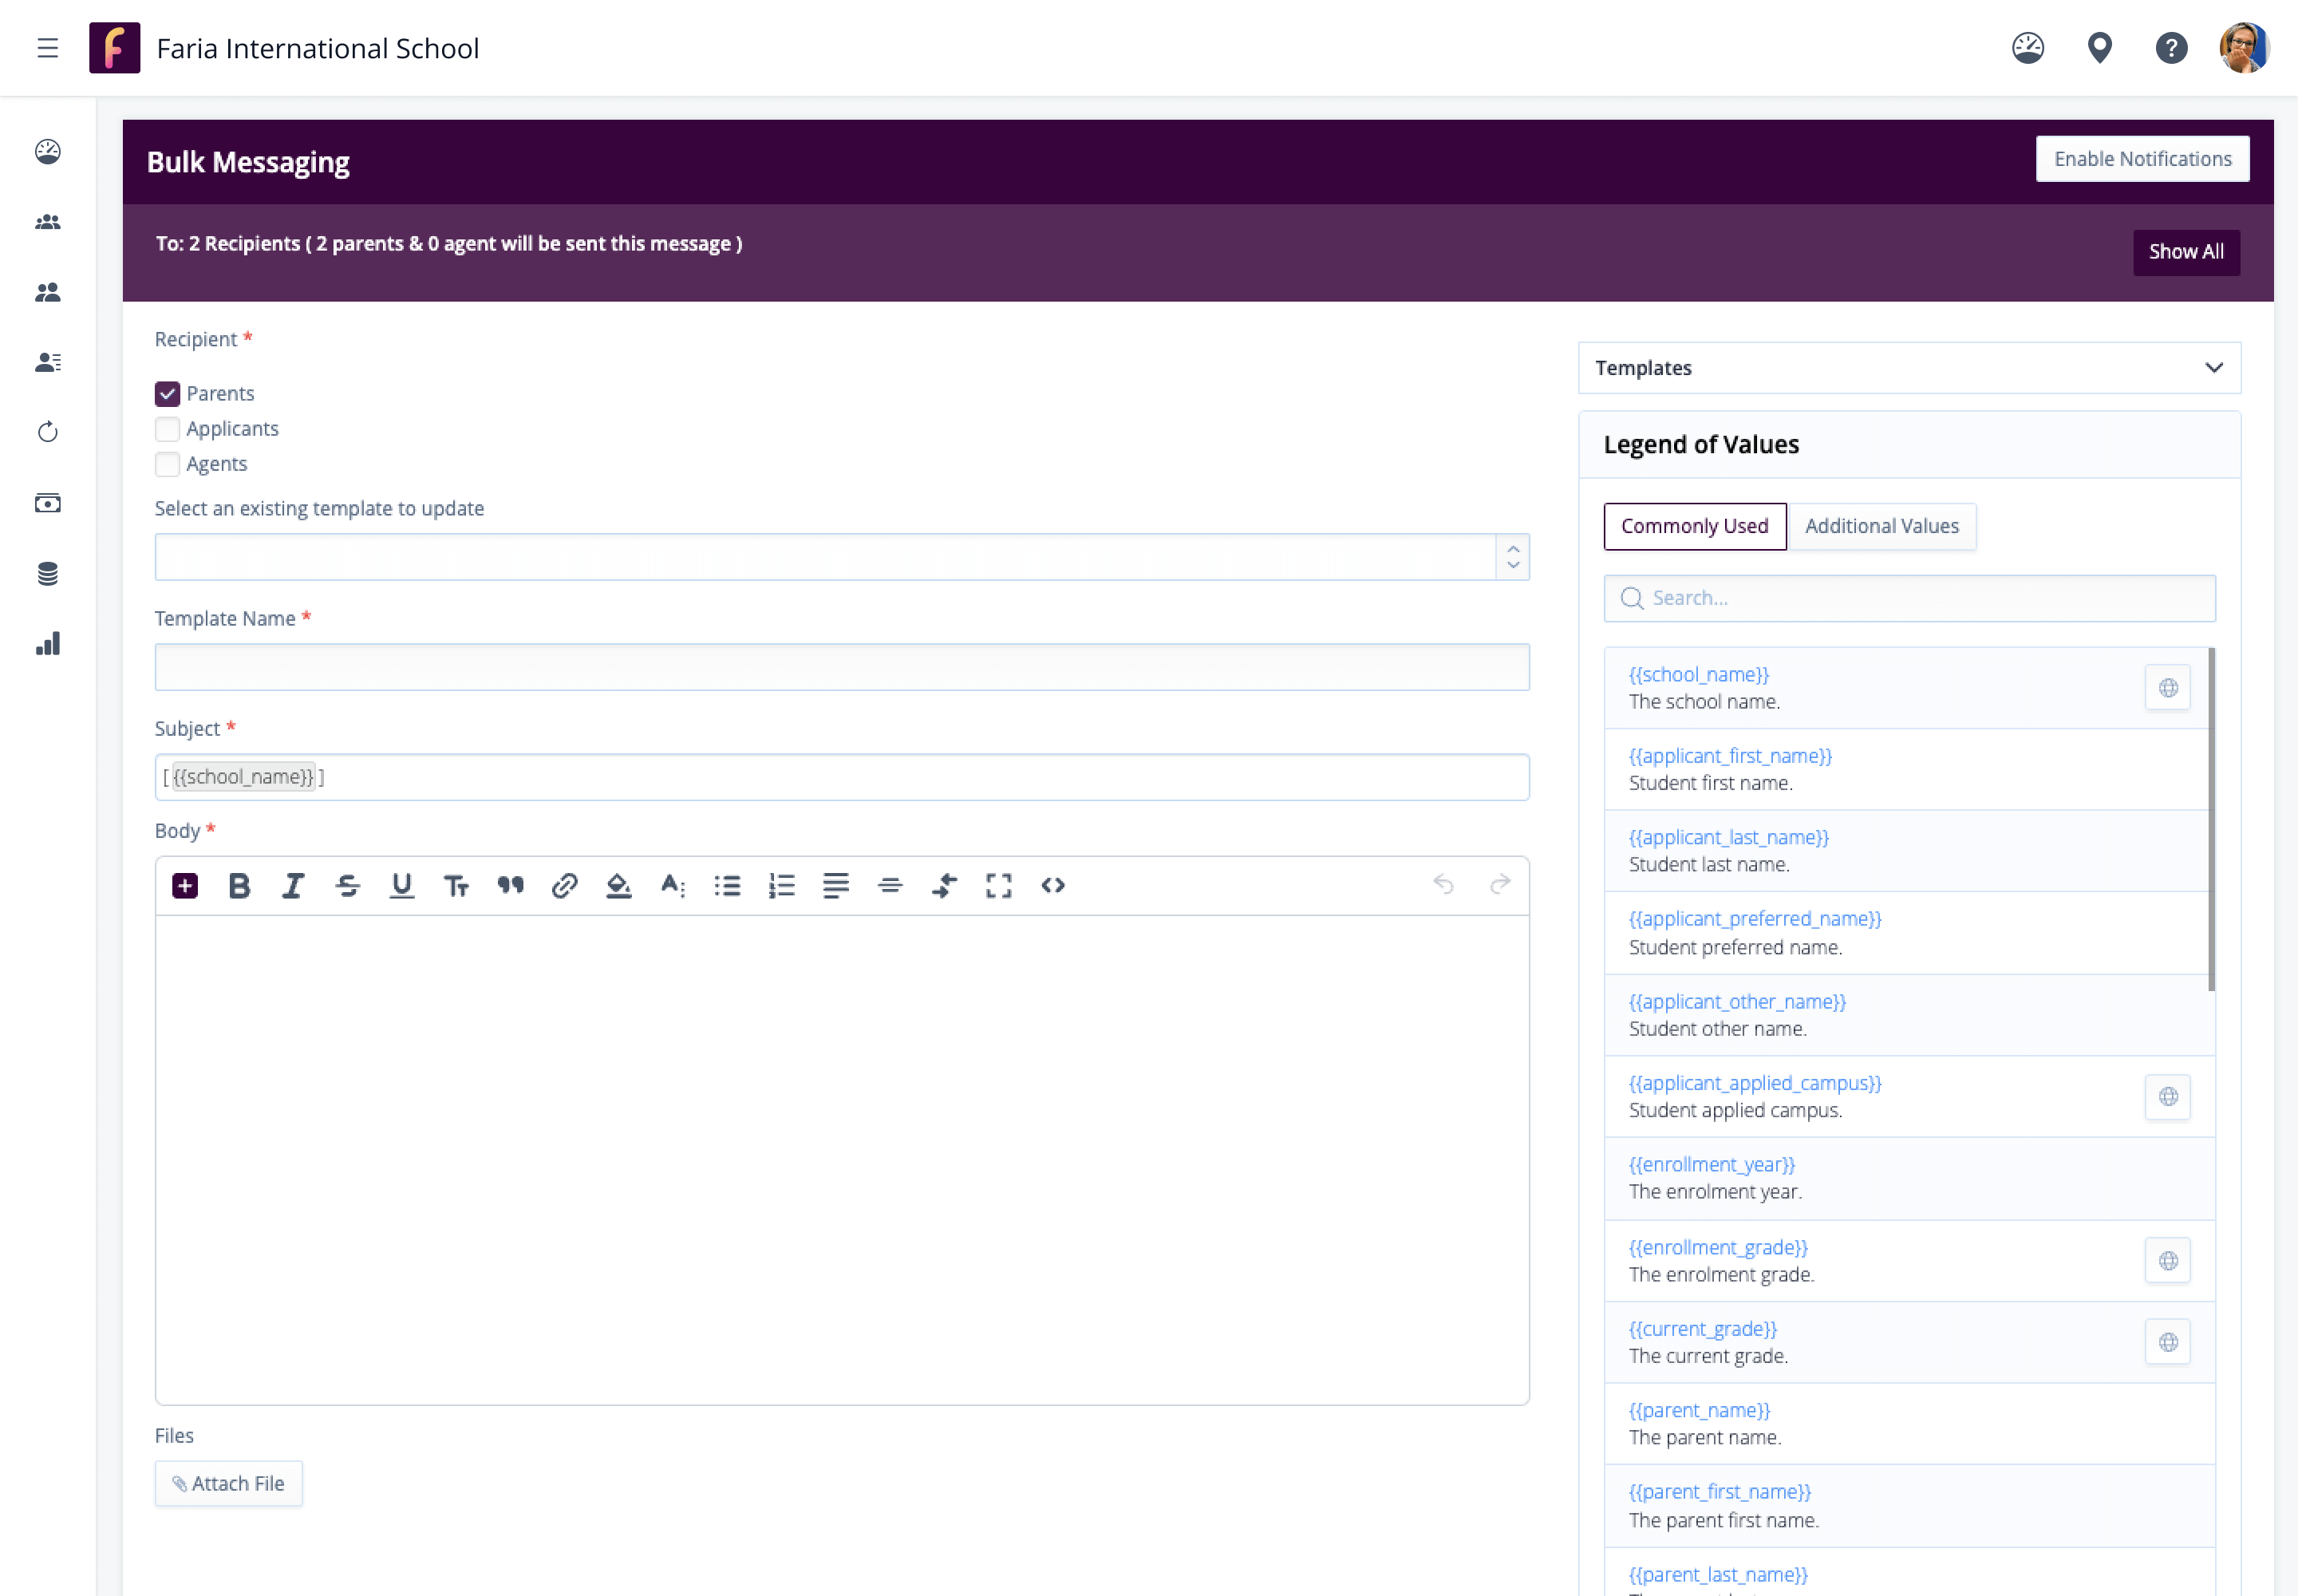The height and width of the screenshot is (1596, 2298).
Task: Switch to the Additional Values tab
Action: tap(1881, 526)
